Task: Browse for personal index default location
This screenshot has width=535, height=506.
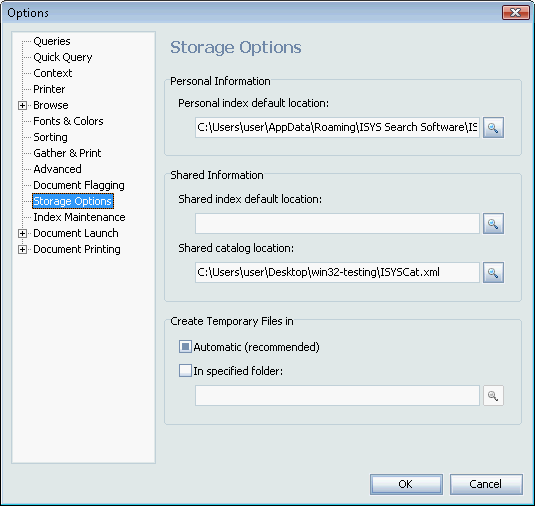Action: 493,128
